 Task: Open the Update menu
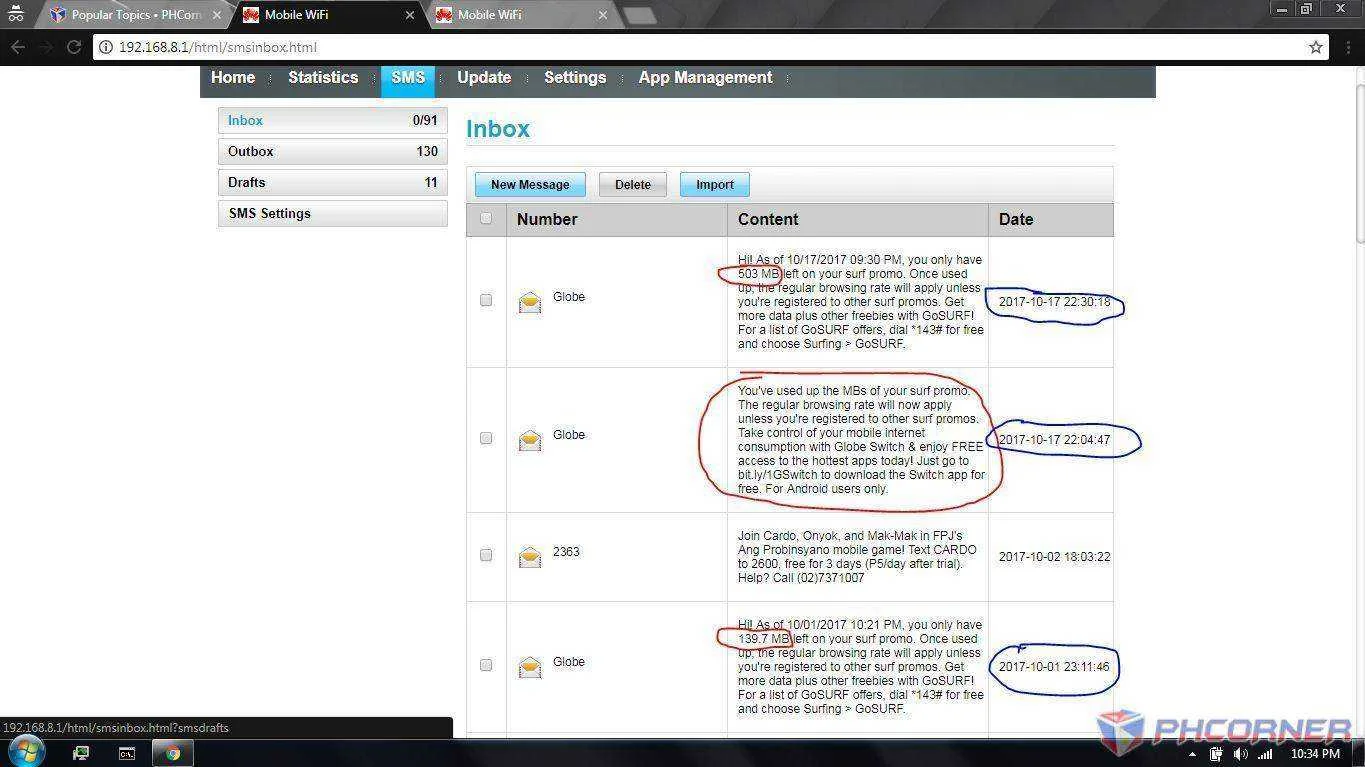pyautogui.click(x=484, y=78)
